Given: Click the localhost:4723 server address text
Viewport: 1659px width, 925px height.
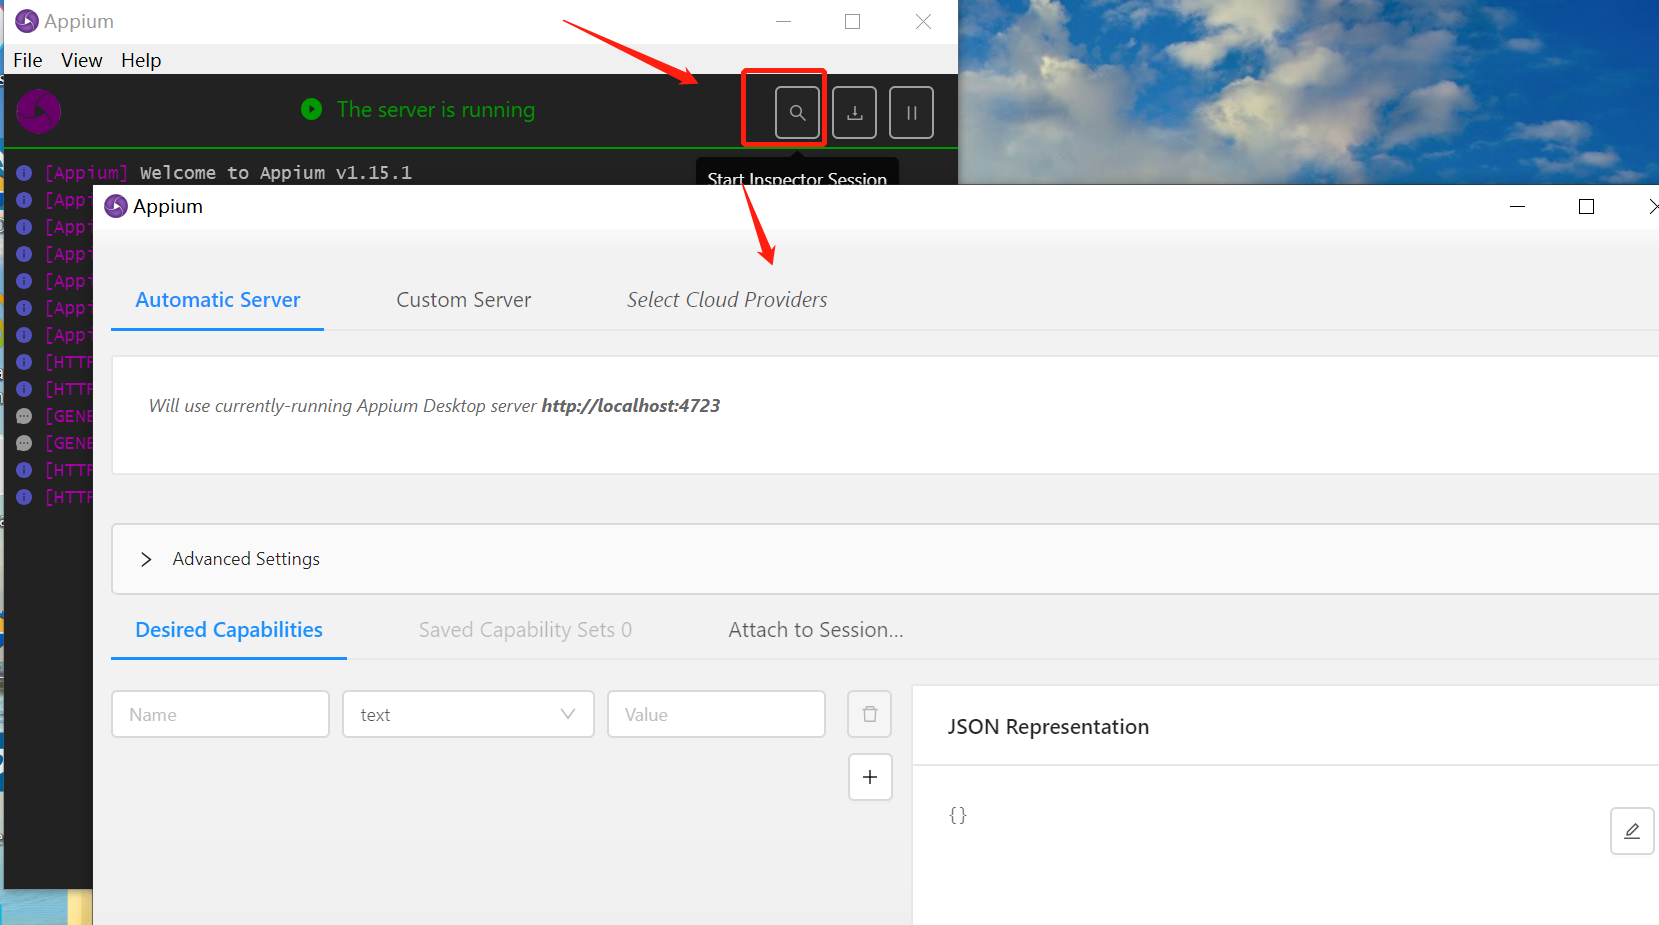Looking at the screenshot, I should [631, 406].
